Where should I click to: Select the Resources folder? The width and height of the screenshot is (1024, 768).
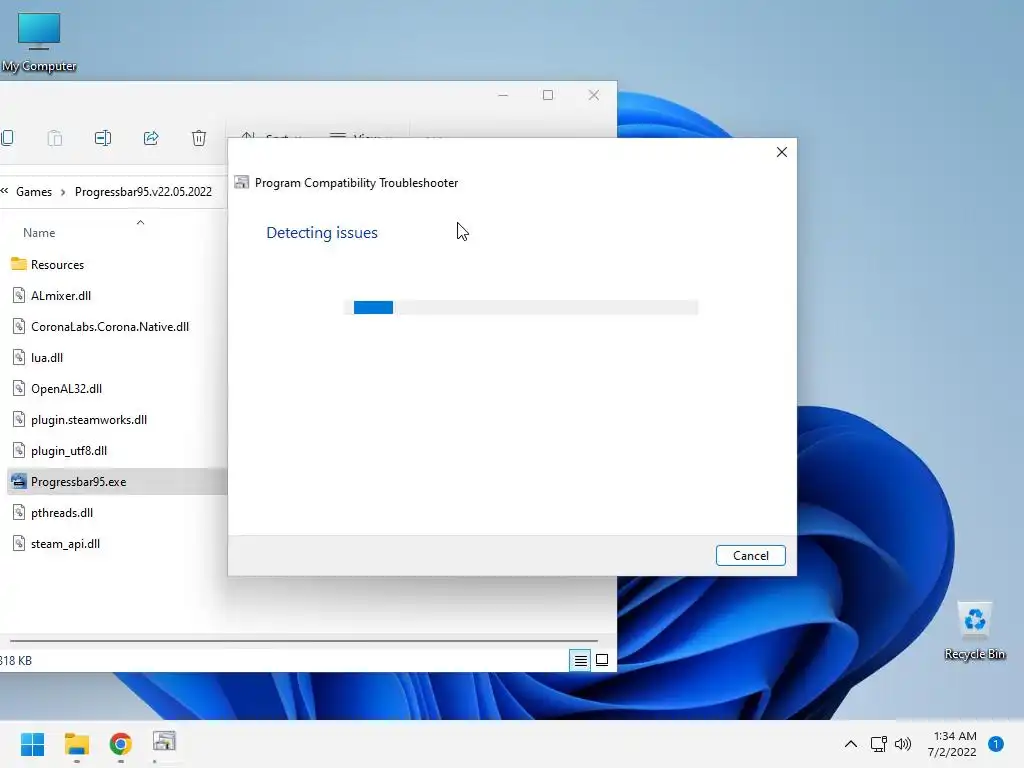click(x=57, y=264)
